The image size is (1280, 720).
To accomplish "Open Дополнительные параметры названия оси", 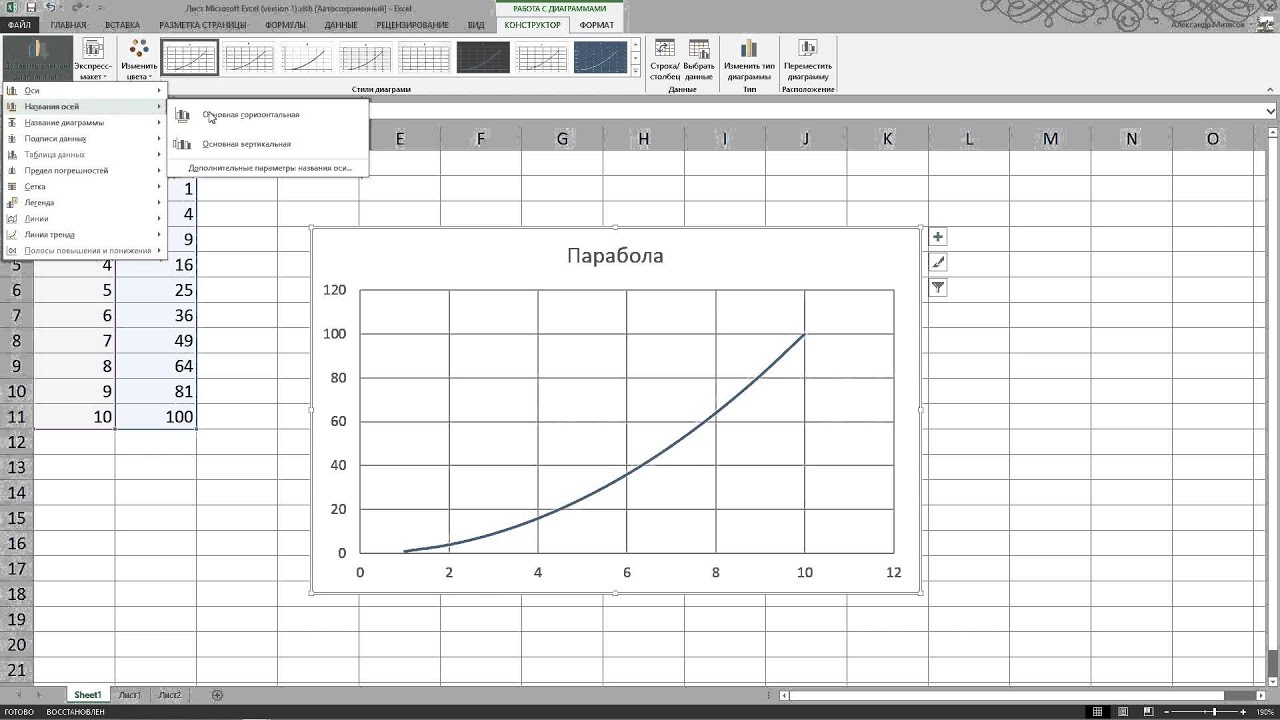I will tap(267, 168).
